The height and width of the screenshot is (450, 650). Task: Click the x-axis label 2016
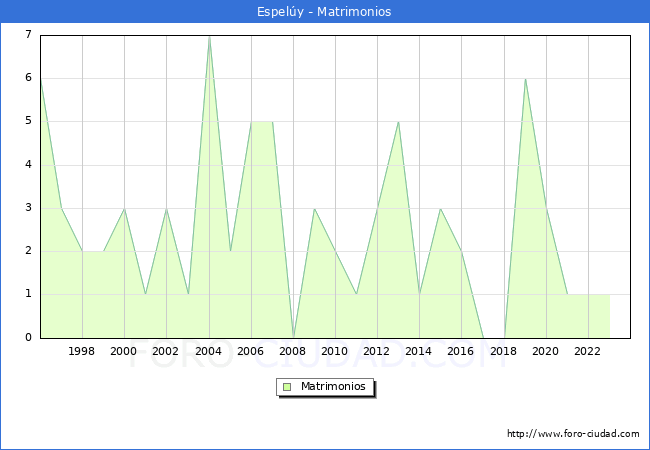[x=461, y=351]
